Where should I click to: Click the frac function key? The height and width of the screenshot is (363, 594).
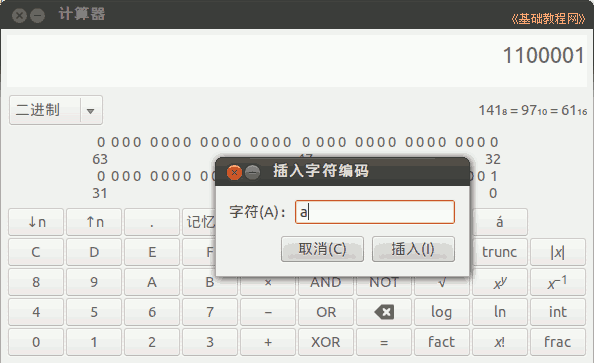[558, 342]
